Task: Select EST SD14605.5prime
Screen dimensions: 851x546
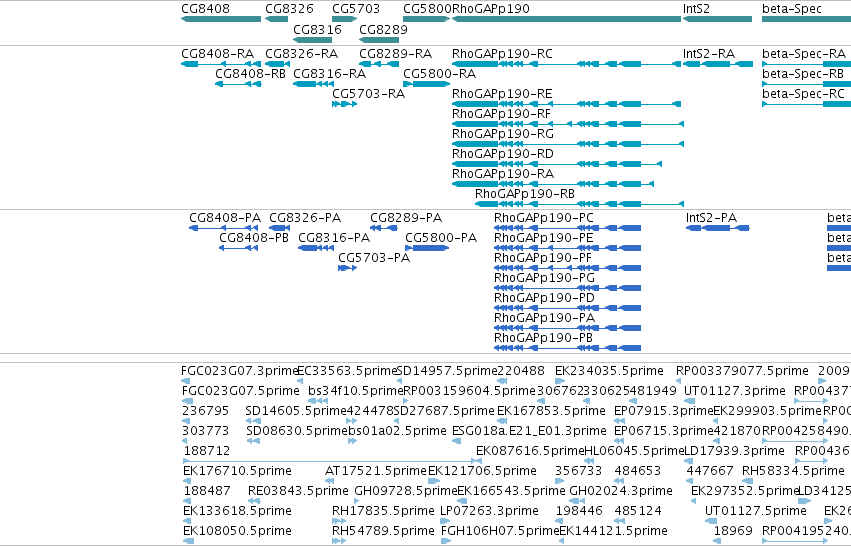Action: [x=253, y=421]
